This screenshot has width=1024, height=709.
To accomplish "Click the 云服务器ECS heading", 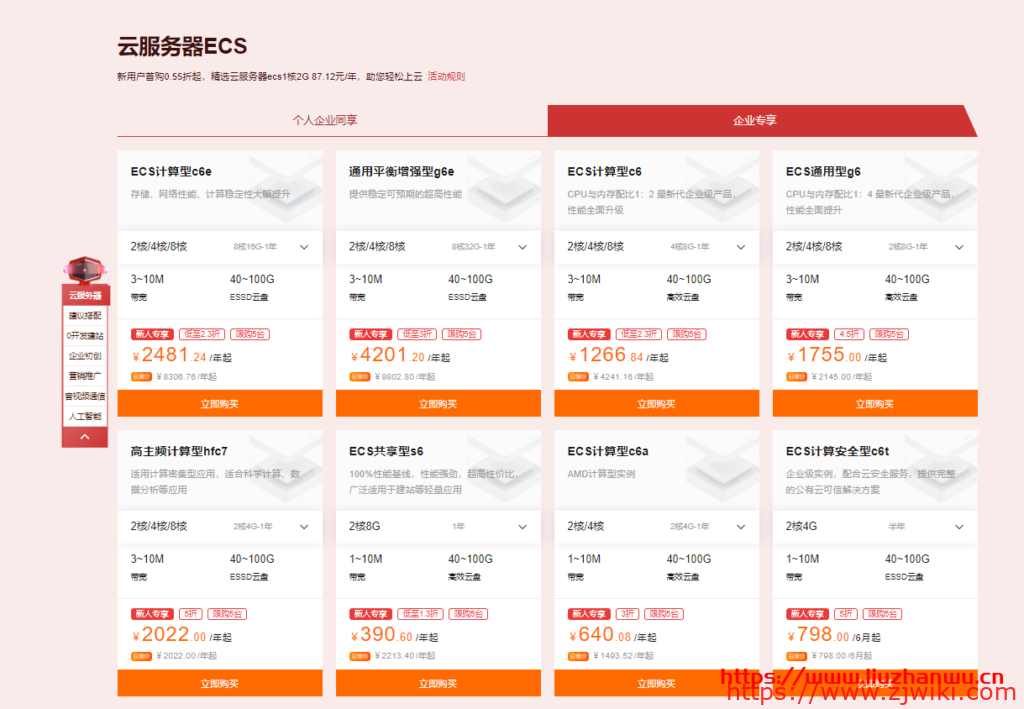I will 182,46.
